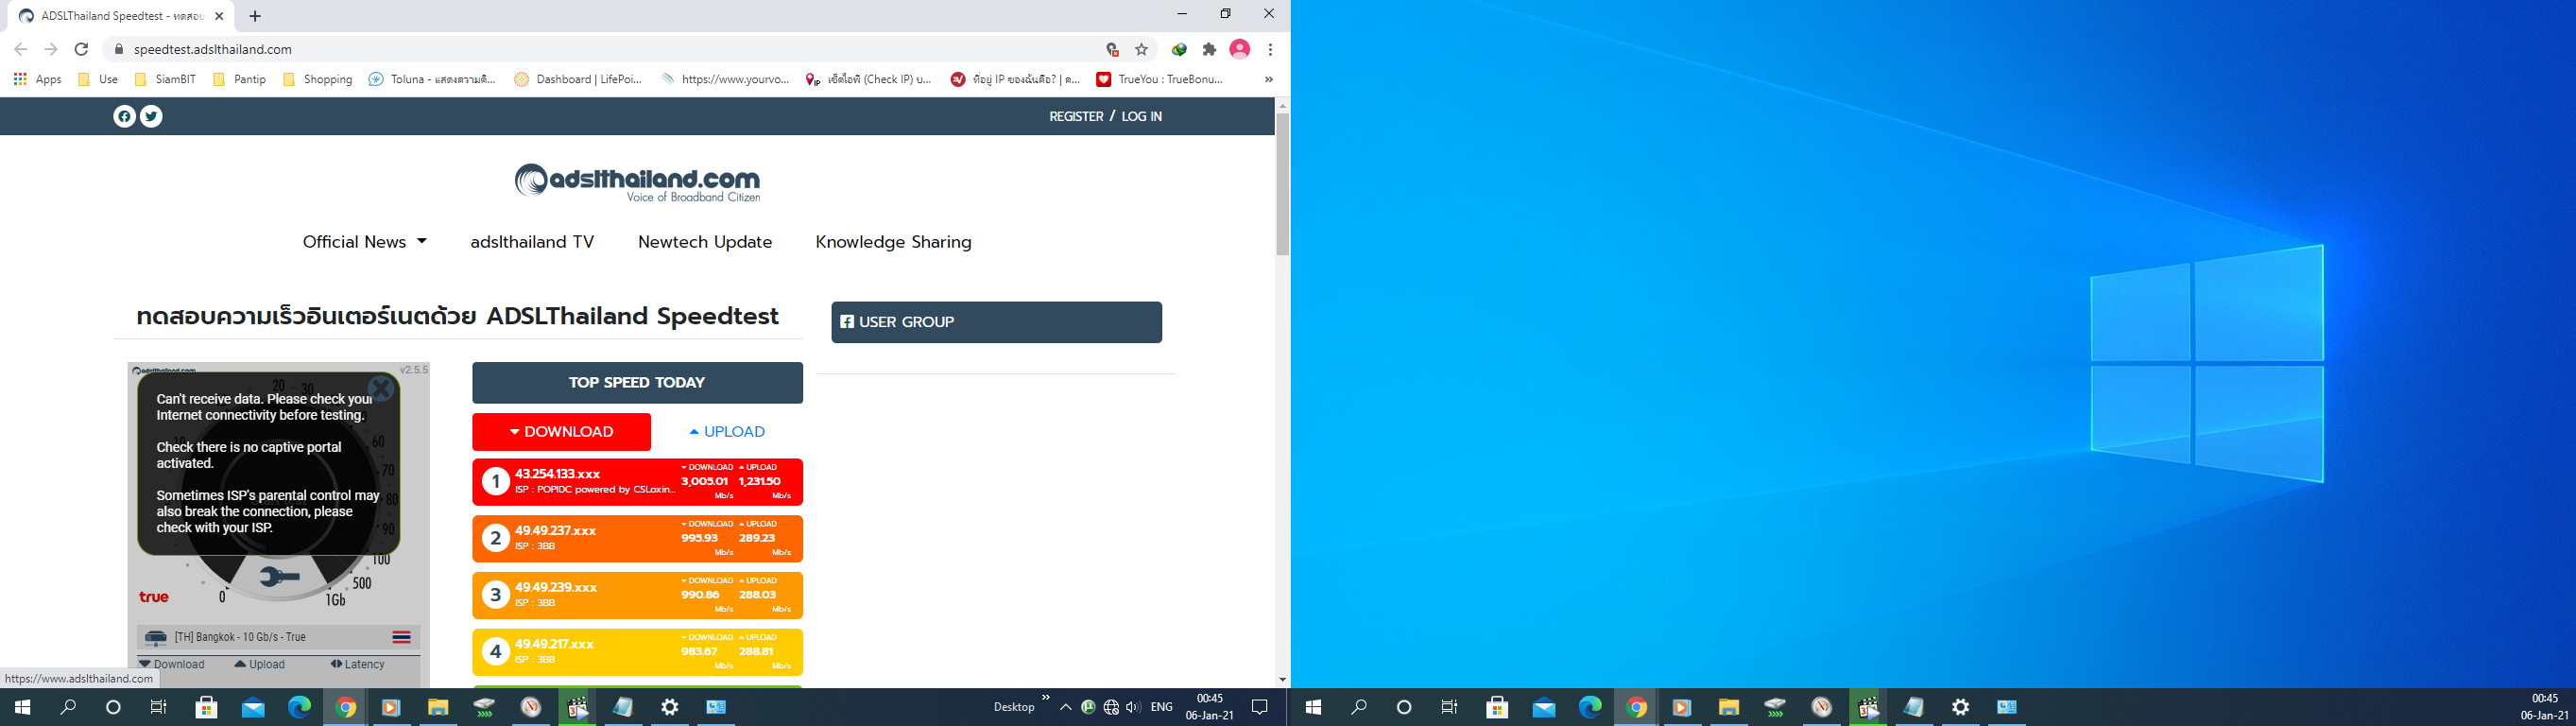Image resolution: width=2576 pixels, height=726 pixels.
Task: Open a new Chrome tab with plus button
Action: point(255,16)
